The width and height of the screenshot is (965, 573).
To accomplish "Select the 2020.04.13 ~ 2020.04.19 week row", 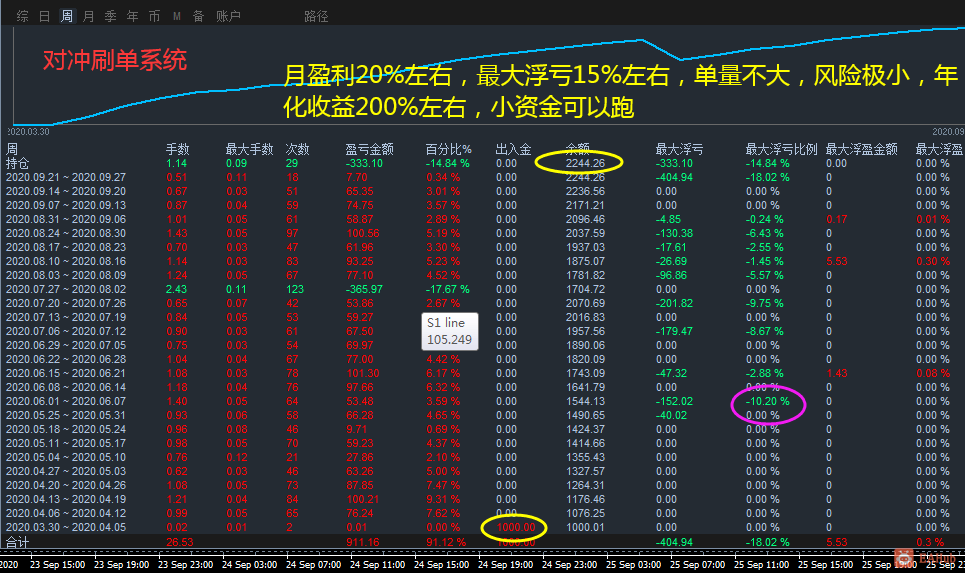I will click(x=66, y=499).
